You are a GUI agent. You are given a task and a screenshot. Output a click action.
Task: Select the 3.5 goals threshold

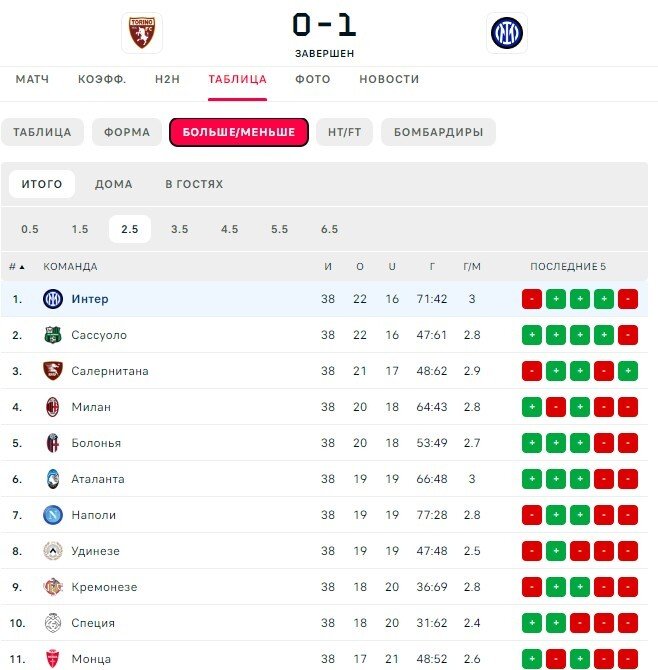[x=180, y=229]
